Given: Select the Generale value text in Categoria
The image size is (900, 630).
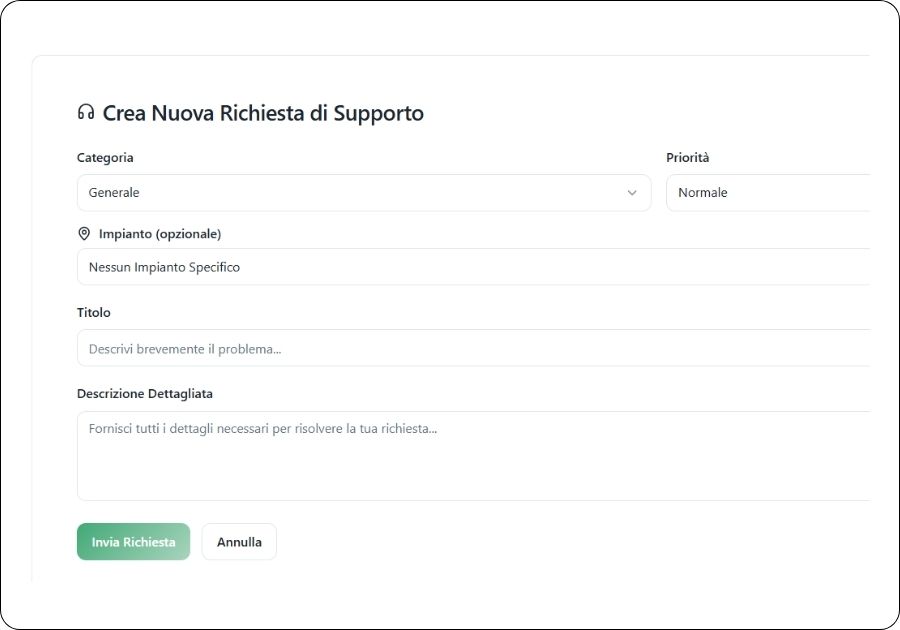Looking at the screenshot, I should click(x=114, y=193).
